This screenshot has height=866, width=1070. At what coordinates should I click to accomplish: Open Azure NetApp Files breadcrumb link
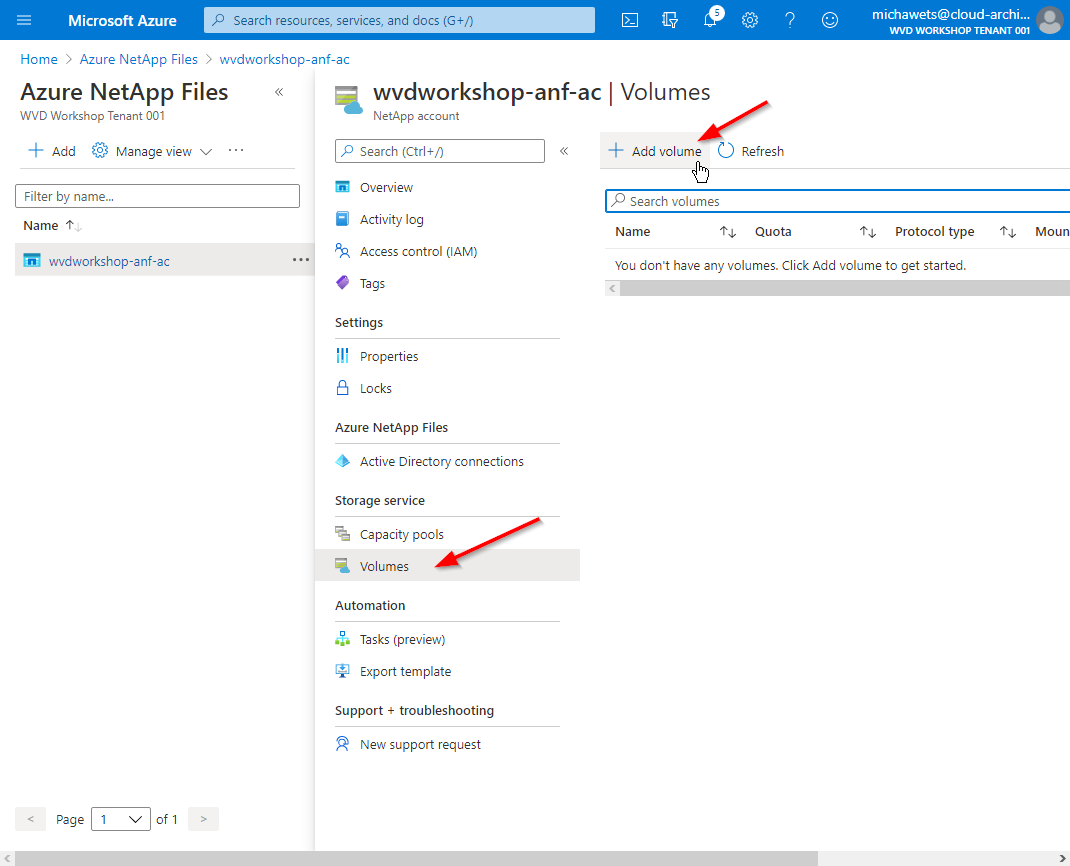coord(139,59)
